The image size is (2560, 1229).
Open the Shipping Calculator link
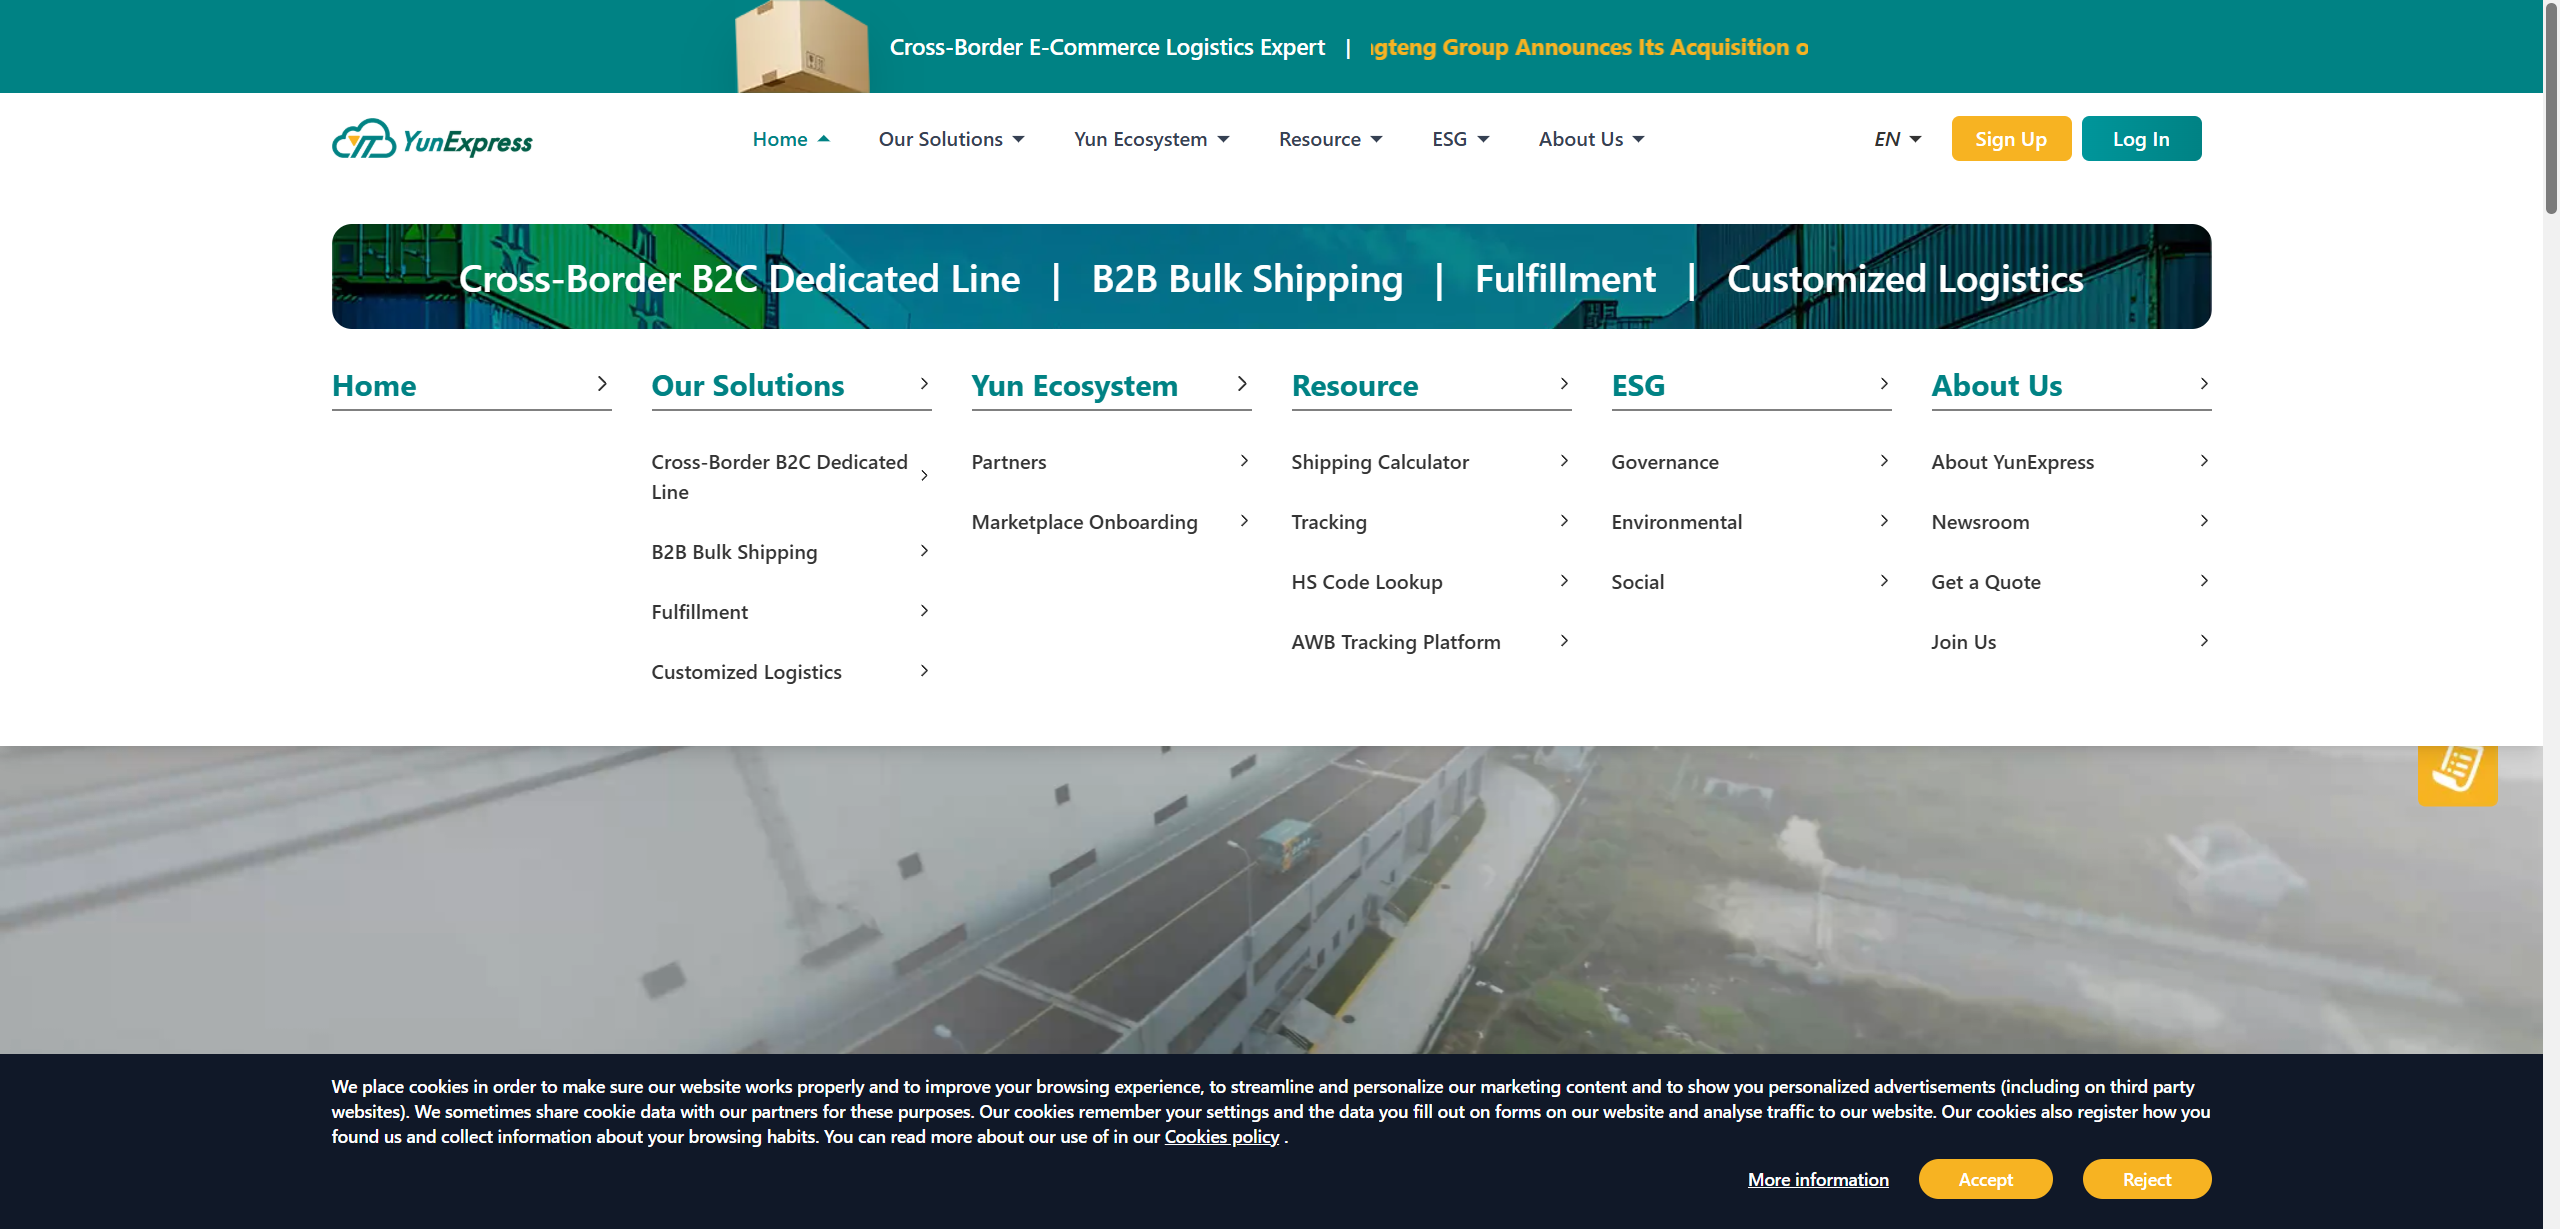[1380, 462]
